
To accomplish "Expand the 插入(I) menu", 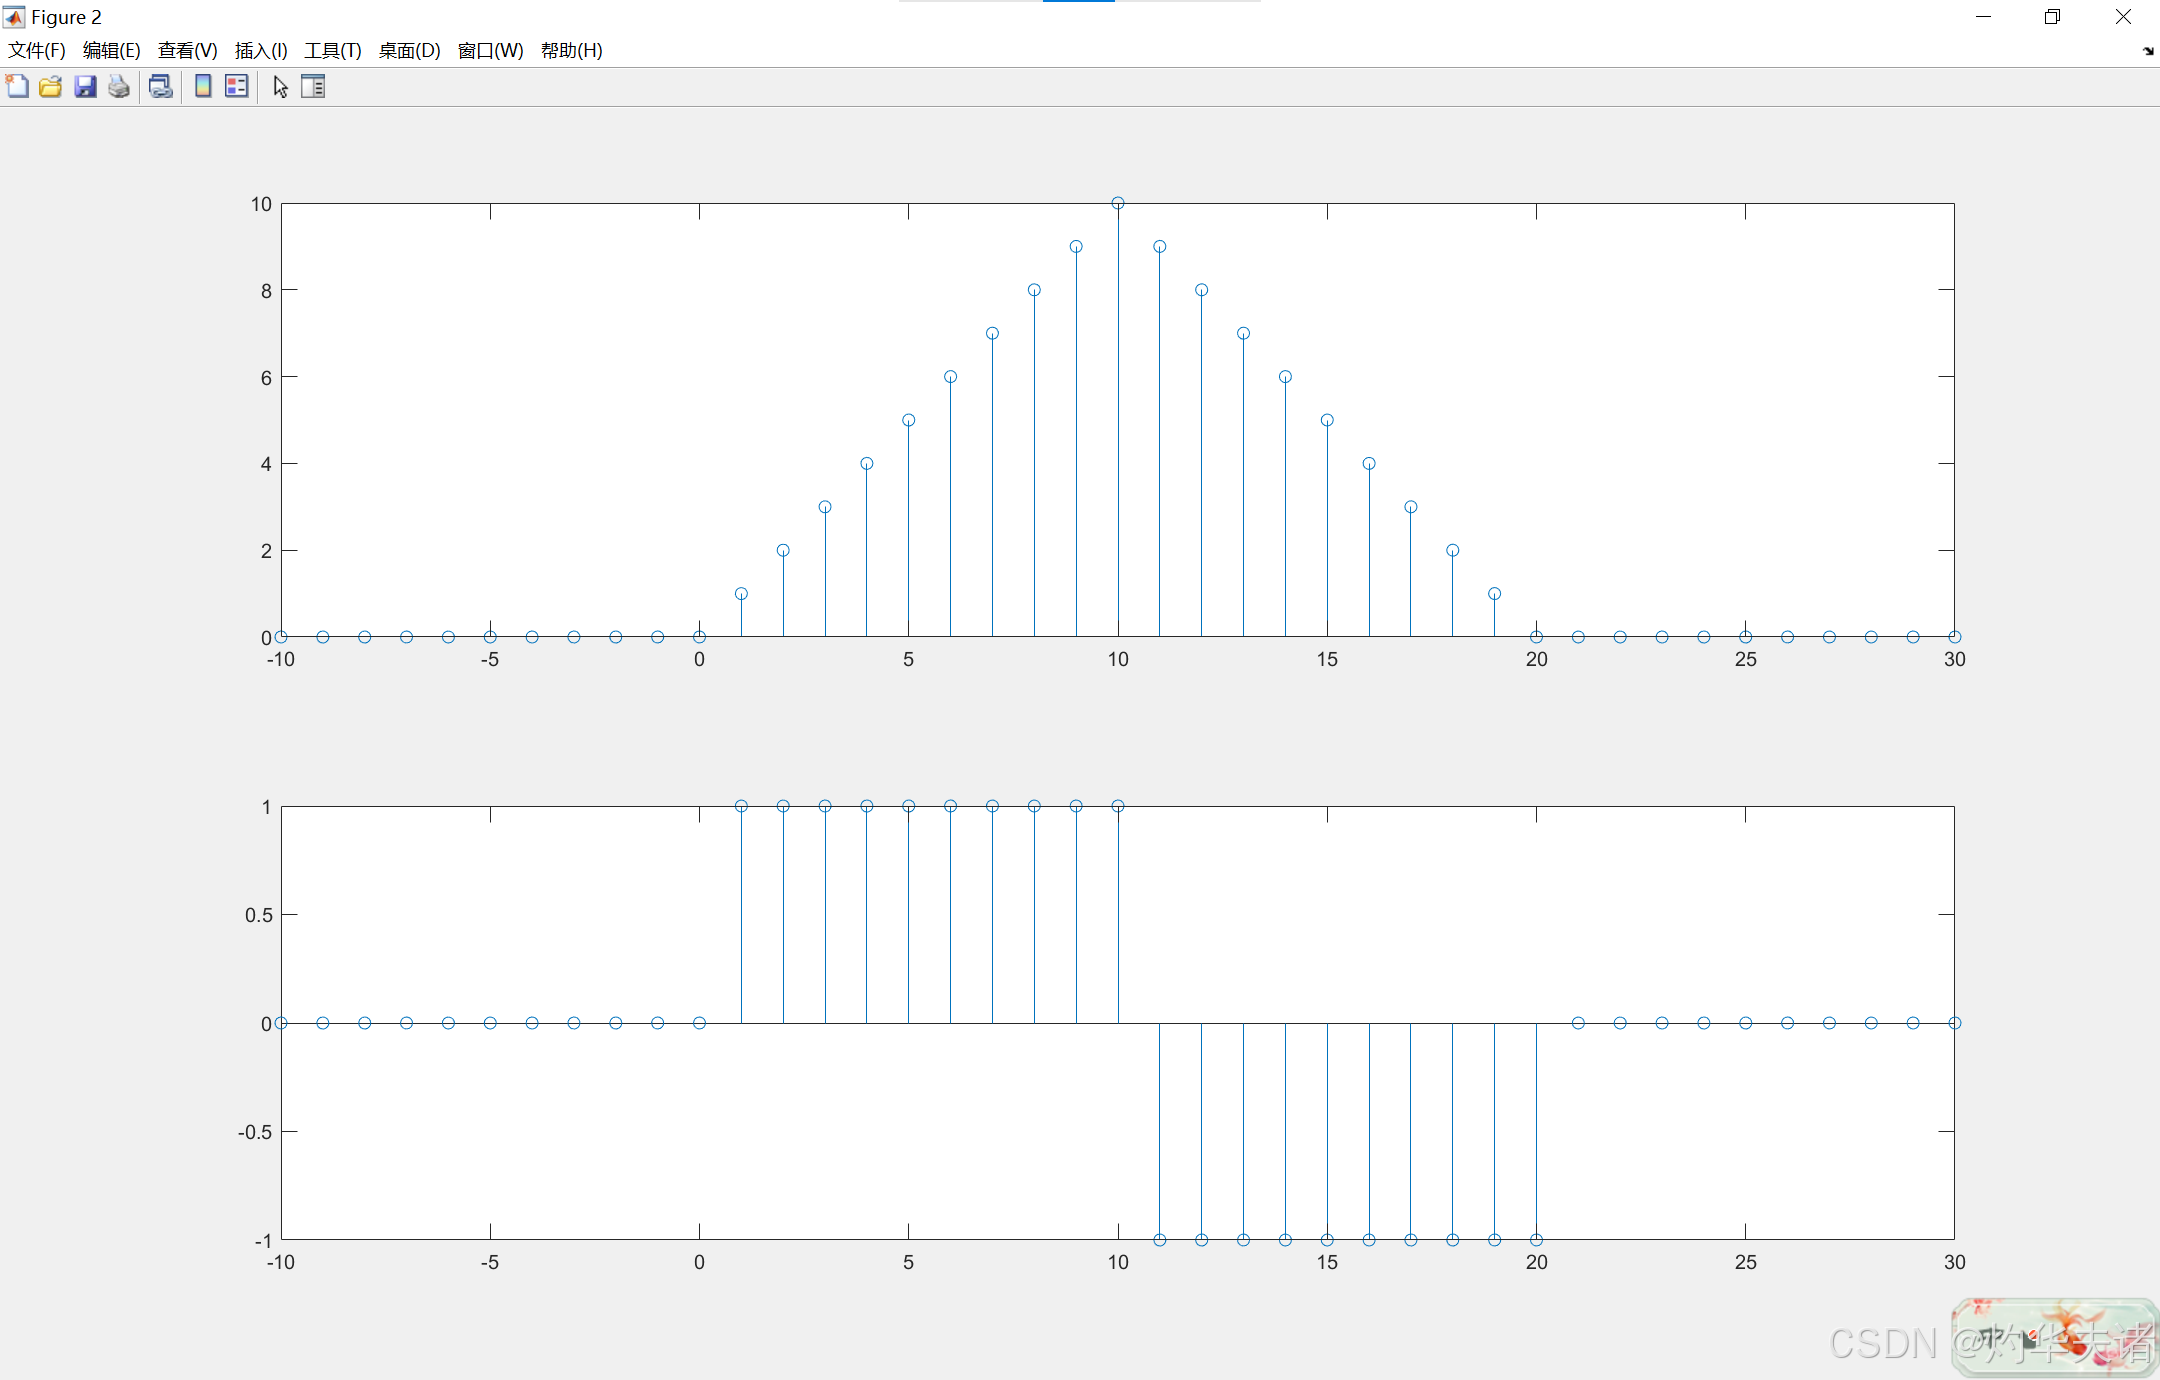I will pyautogui.click(x=261, y=51).
